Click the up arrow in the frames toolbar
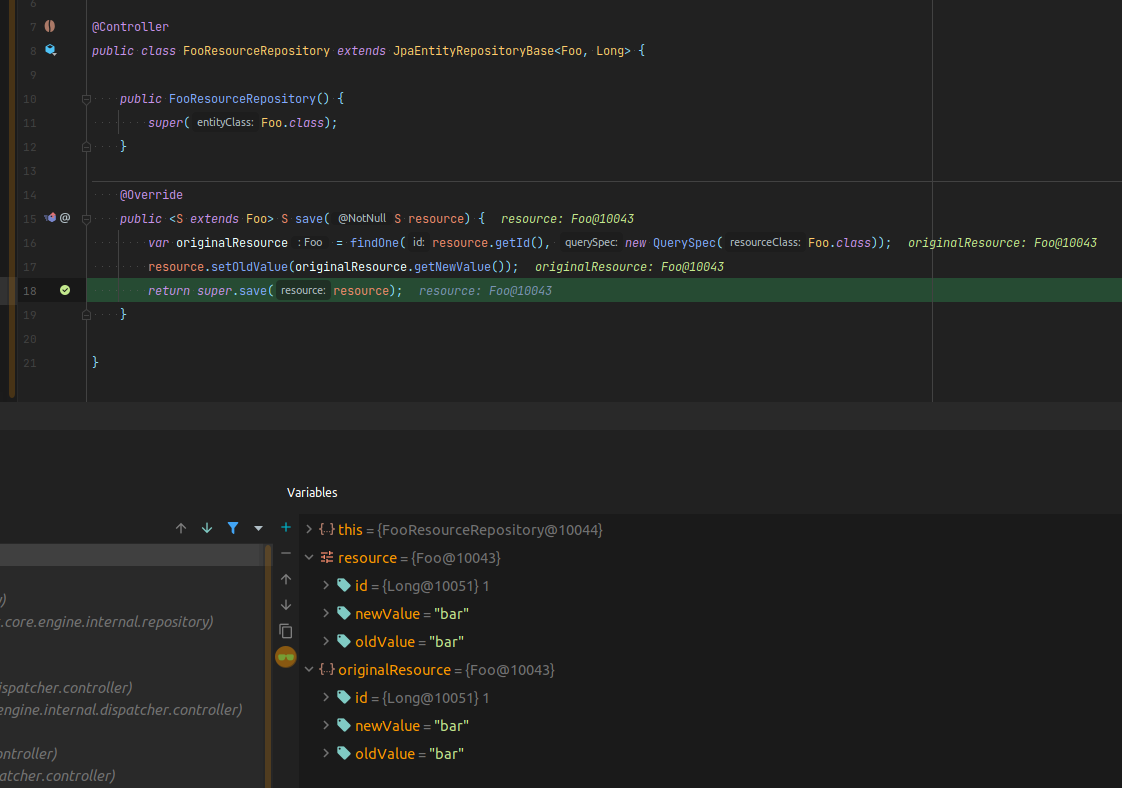 (181, 527)
